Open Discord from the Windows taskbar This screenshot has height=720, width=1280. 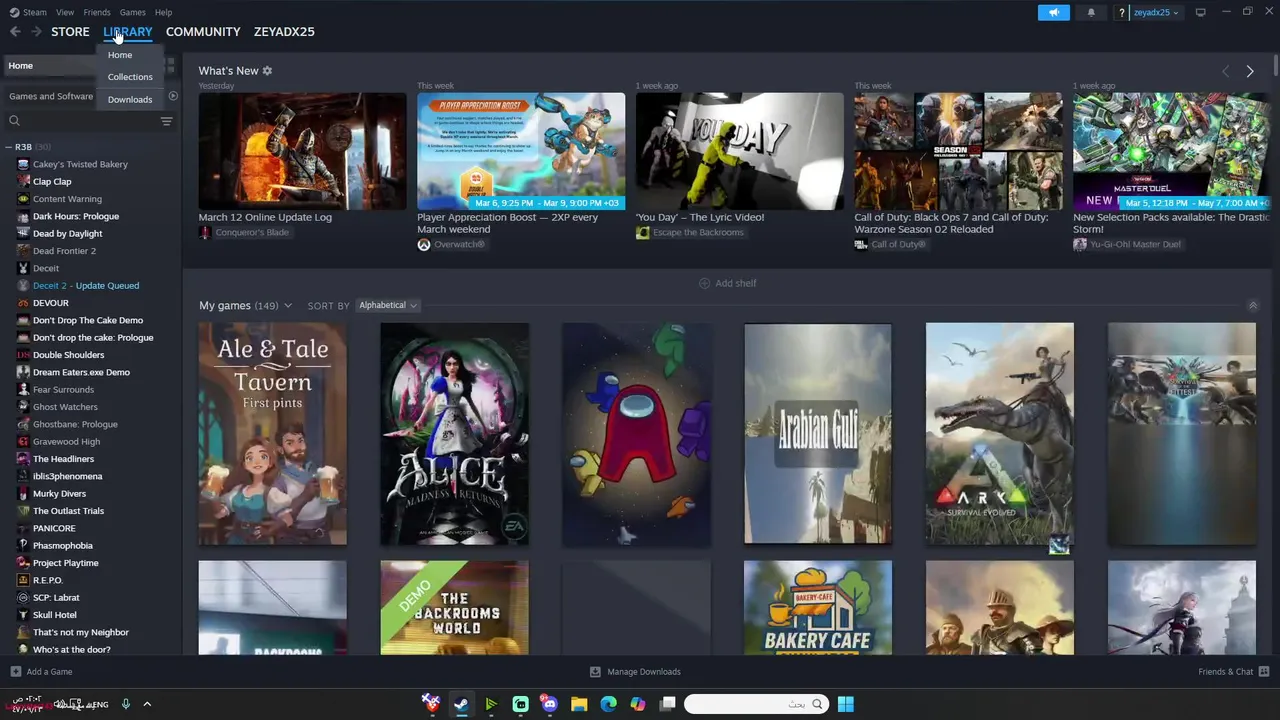[x=549, y=704]
